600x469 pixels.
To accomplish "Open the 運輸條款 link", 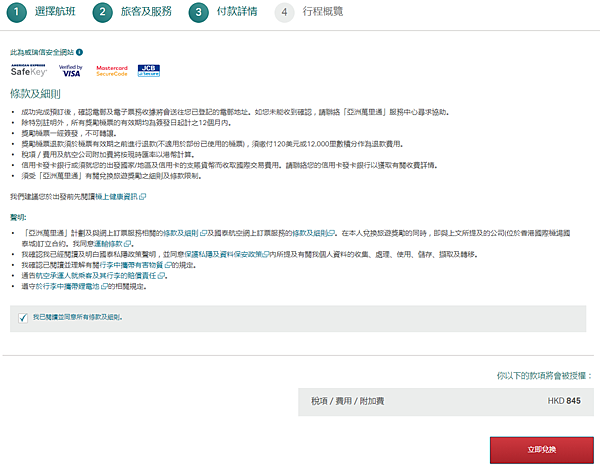I will coord(113,244).
